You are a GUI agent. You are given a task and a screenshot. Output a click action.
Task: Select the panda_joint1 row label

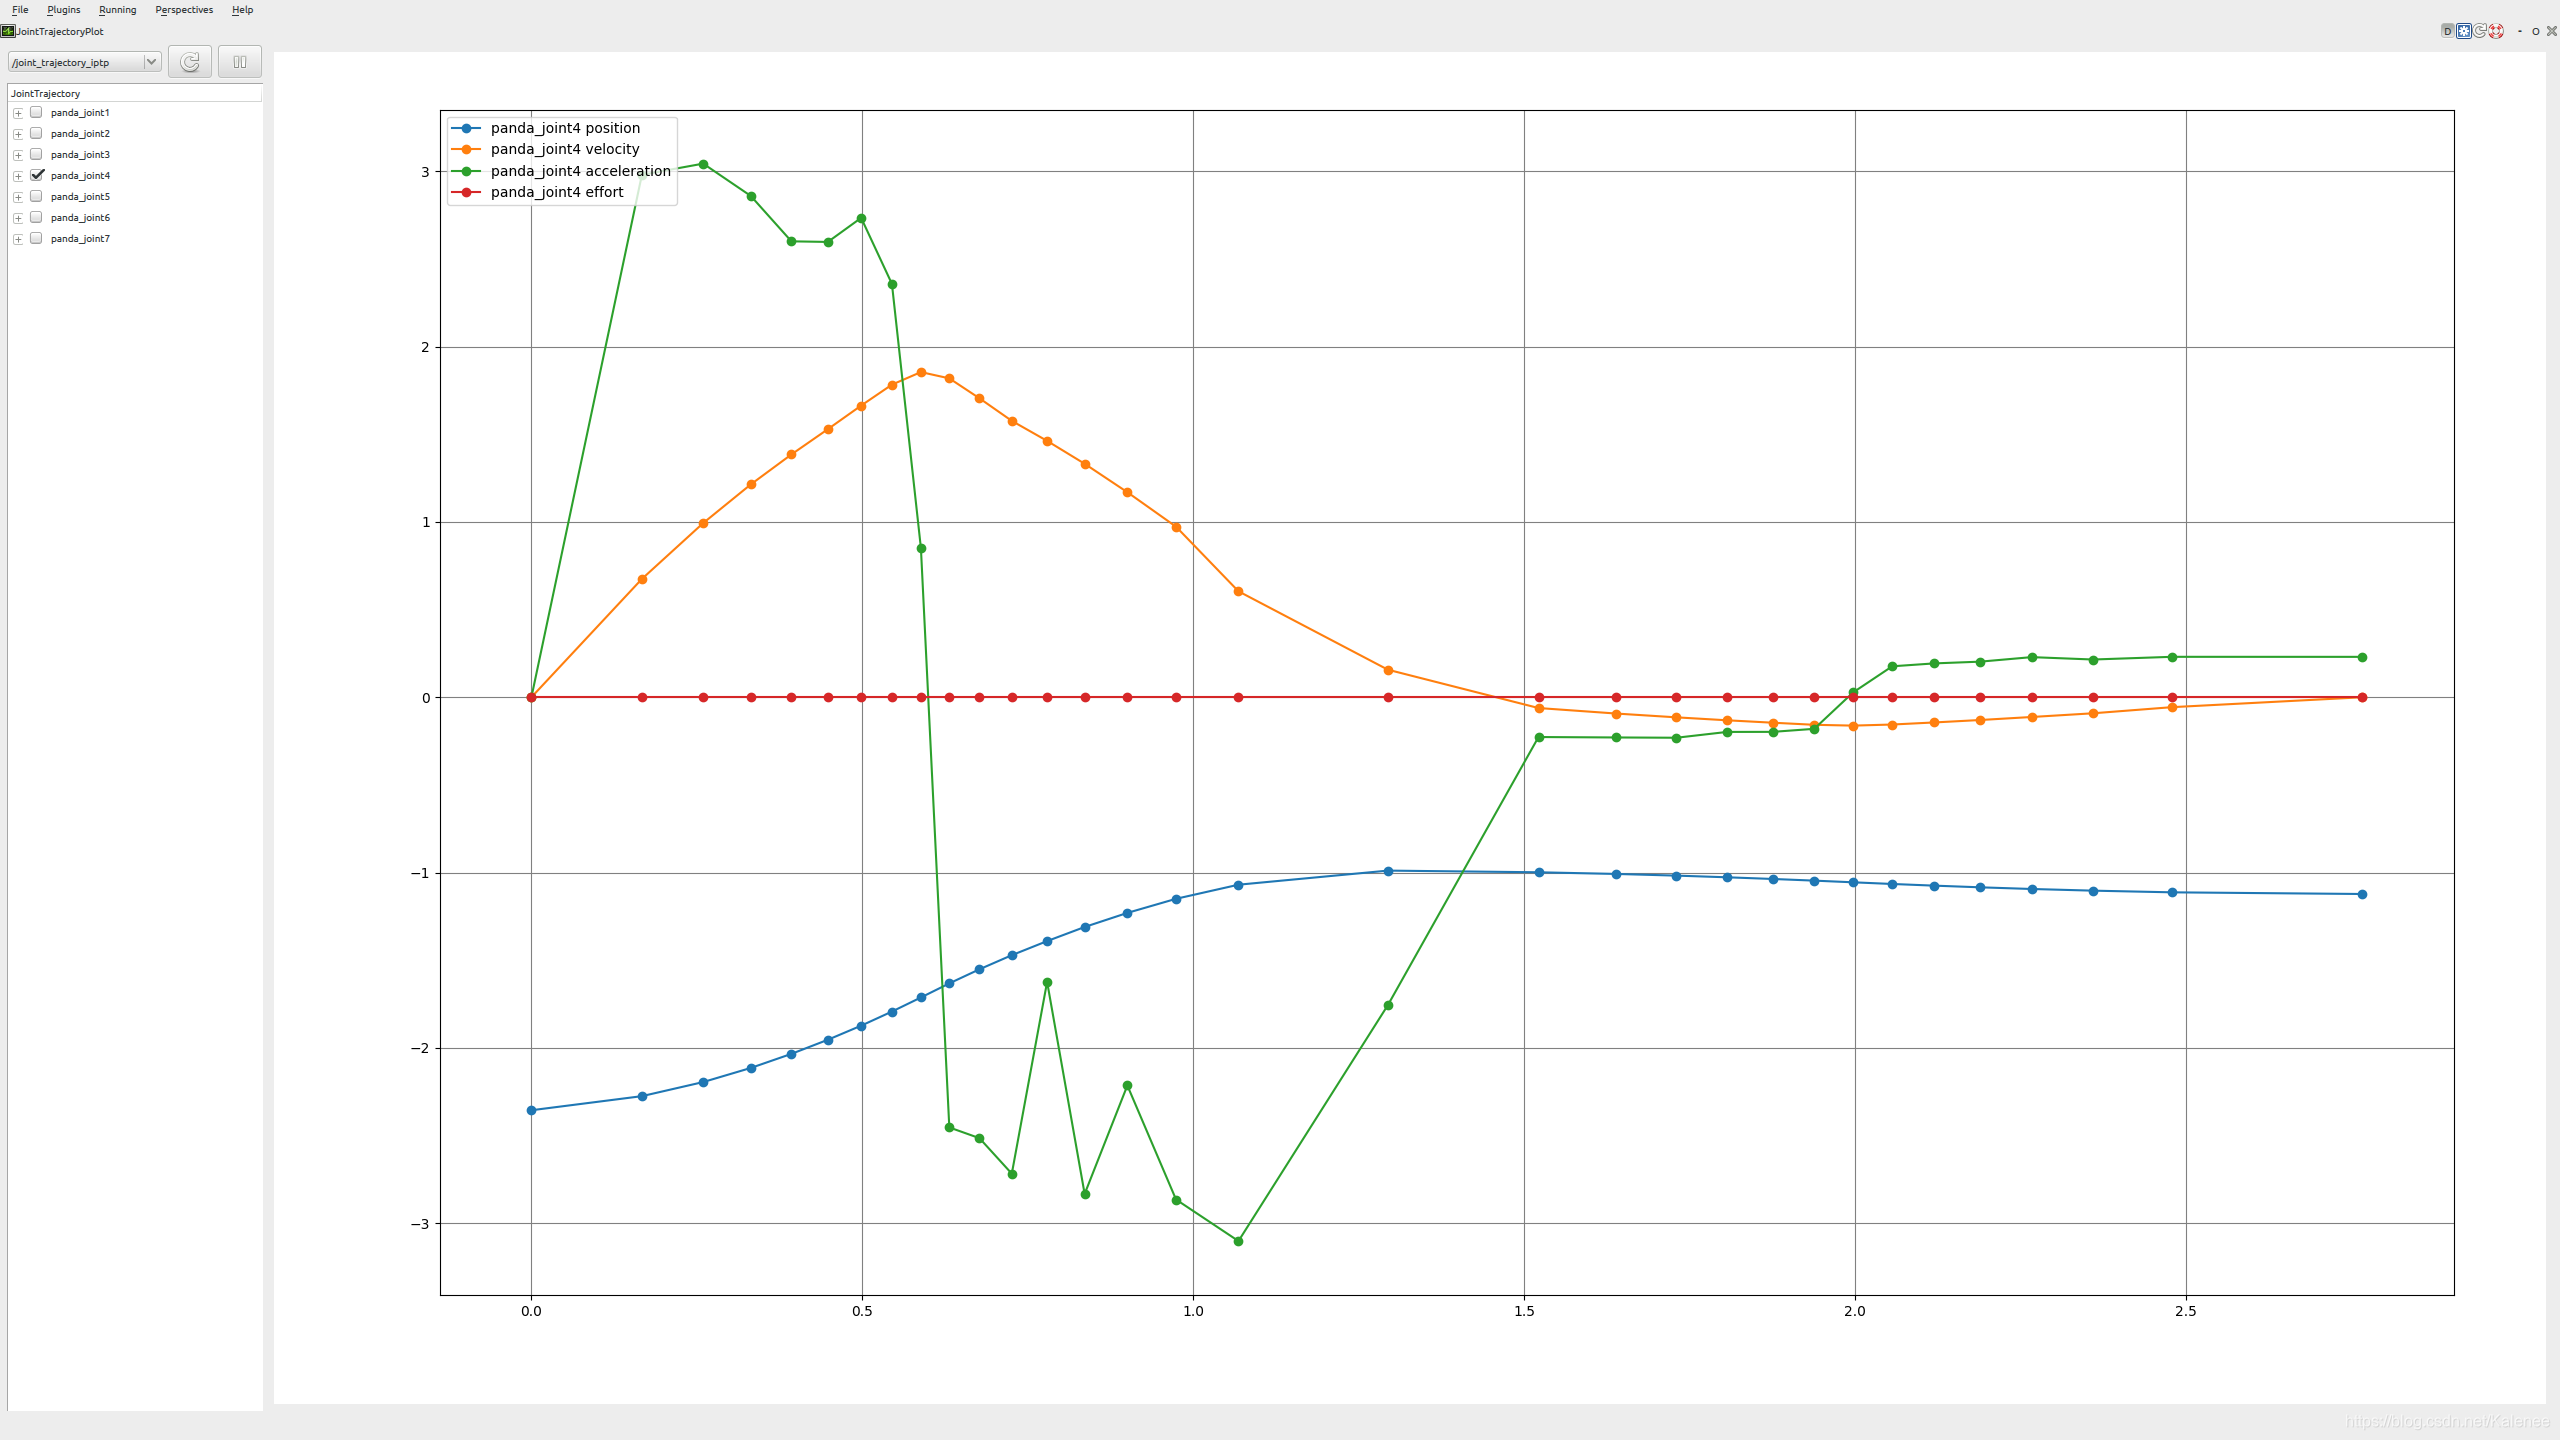tap(80, 113)
